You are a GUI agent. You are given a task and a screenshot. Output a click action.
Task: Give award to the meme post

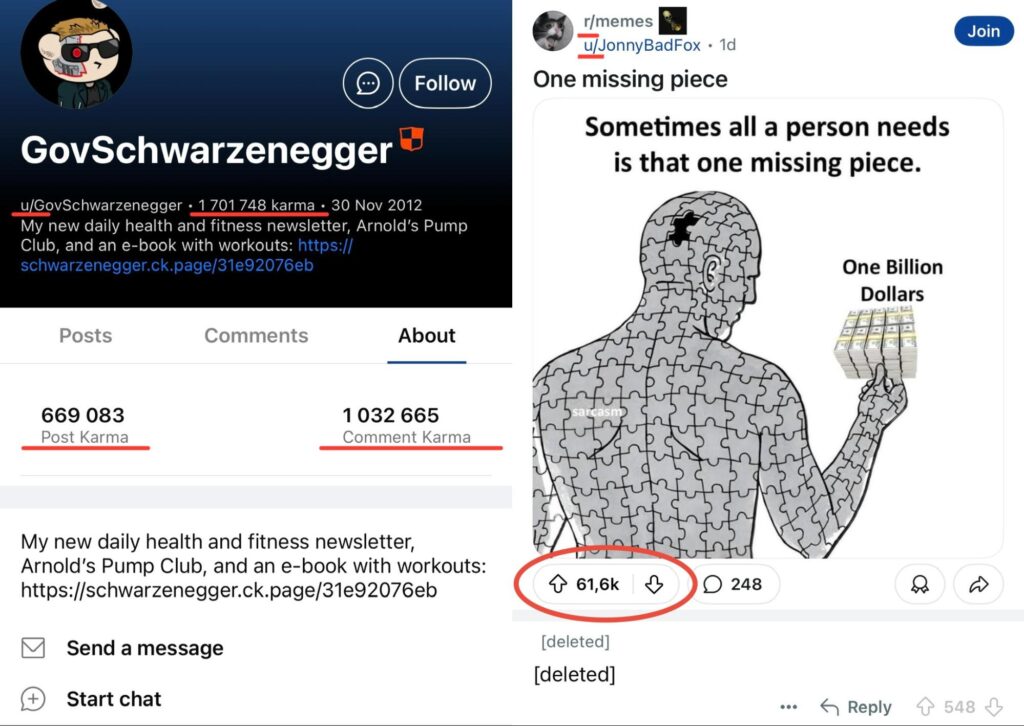pos(920,584)
